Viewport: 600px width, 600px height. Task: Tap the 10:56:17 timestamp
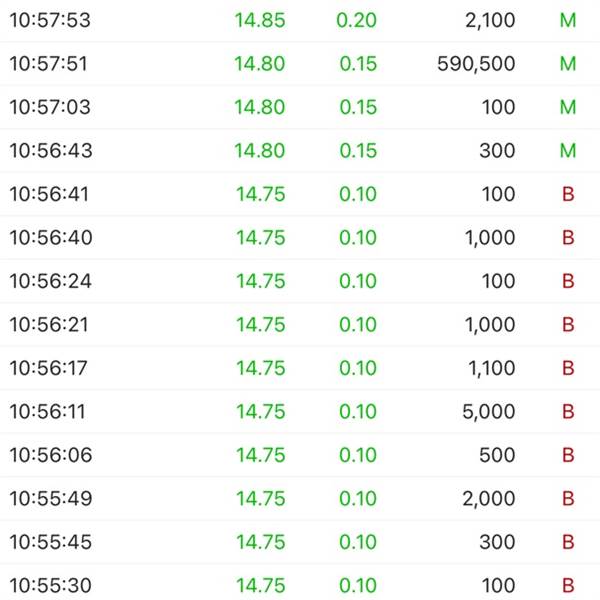point(49,368)
